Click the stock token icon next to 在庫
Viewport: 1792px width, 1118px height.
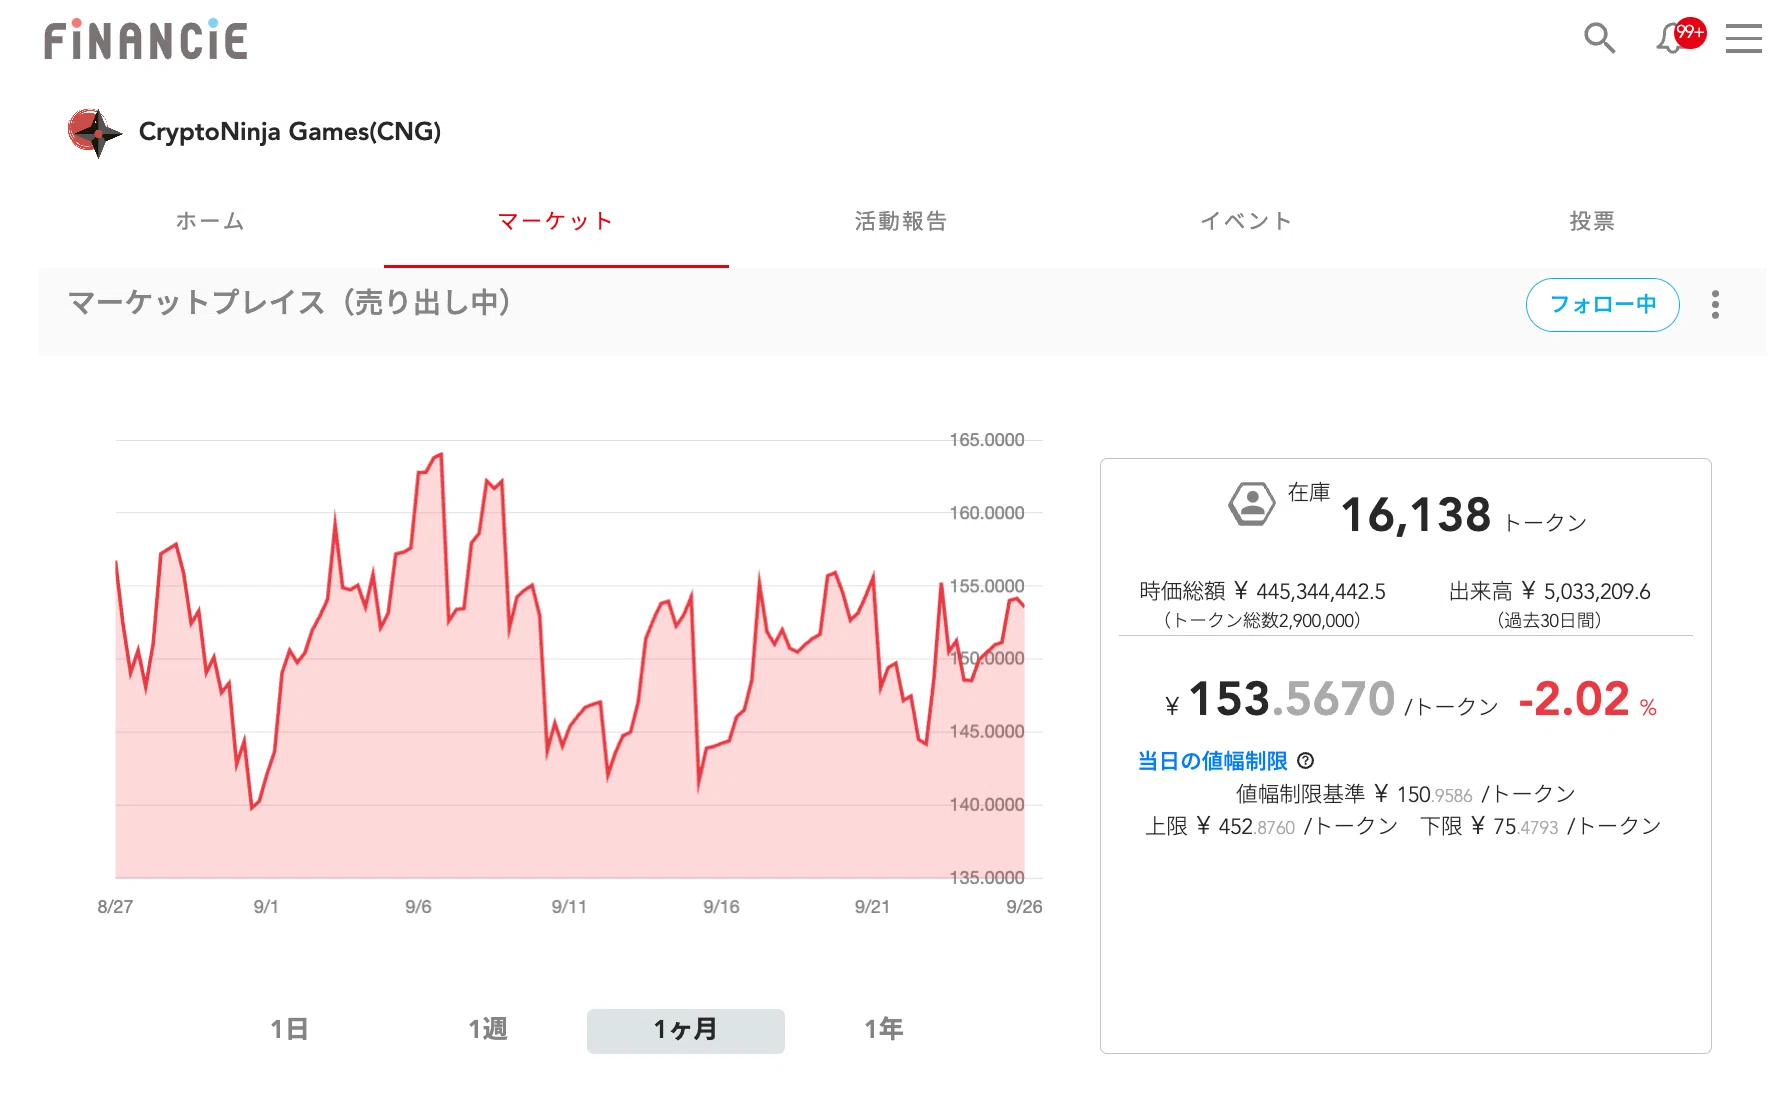click(x=1251, y=504)
